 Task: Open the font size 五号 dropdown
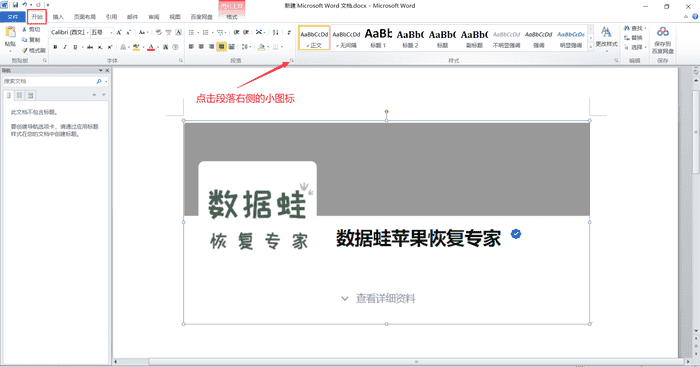click(x=112, y=33)
